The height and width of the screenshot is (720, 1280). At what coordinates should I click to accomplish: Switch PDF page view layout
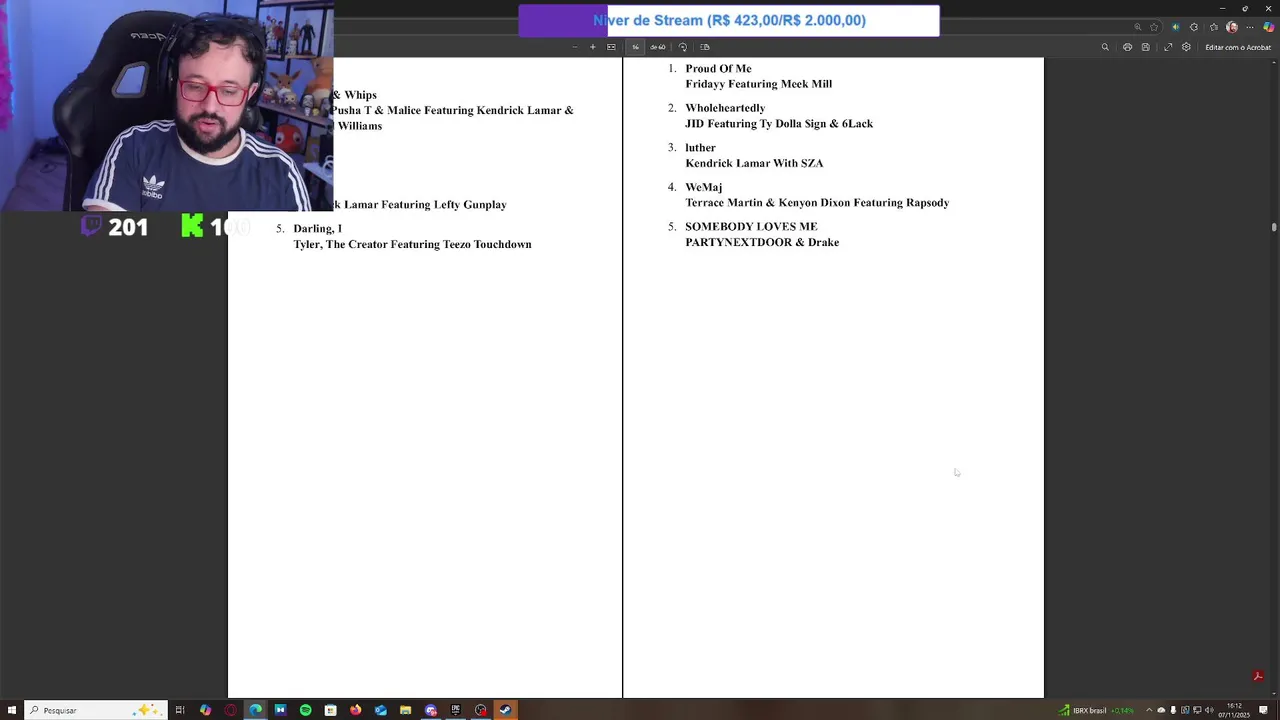coord(704,47)
